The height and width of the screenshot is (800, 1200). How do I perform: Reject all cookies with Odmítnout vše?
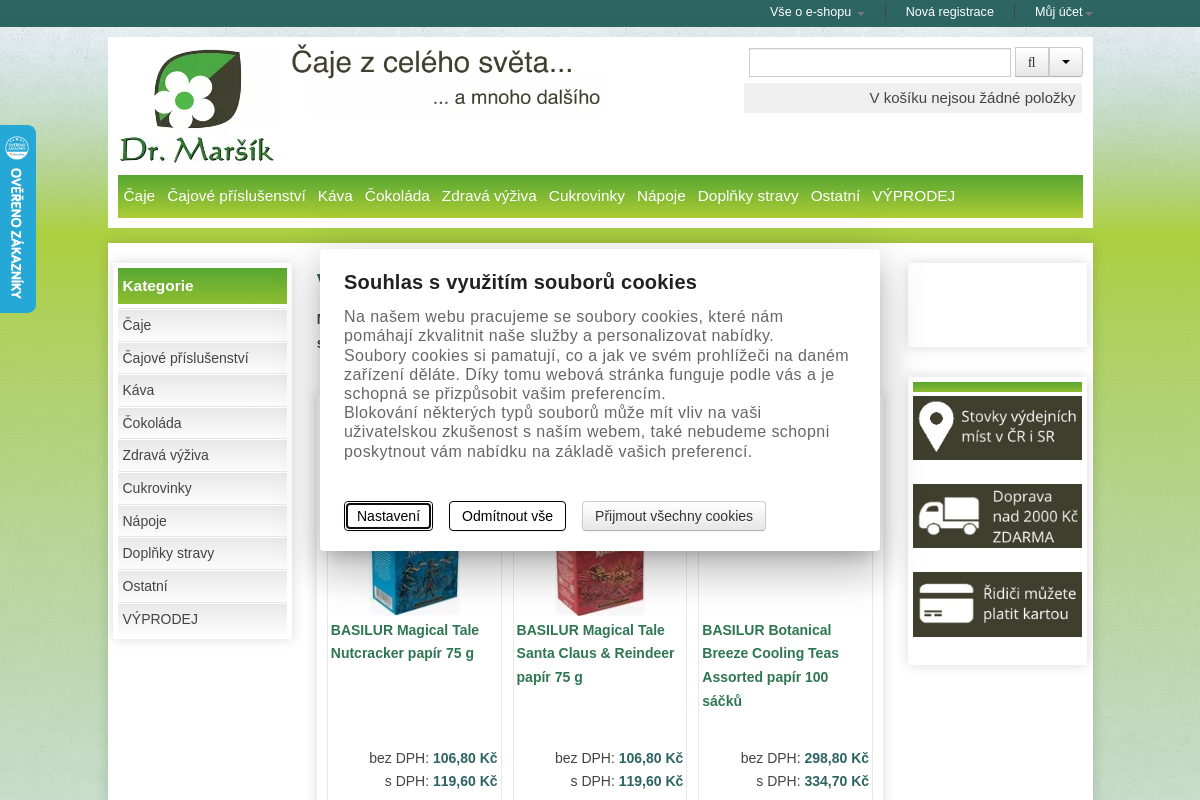[x=507, y=516]
